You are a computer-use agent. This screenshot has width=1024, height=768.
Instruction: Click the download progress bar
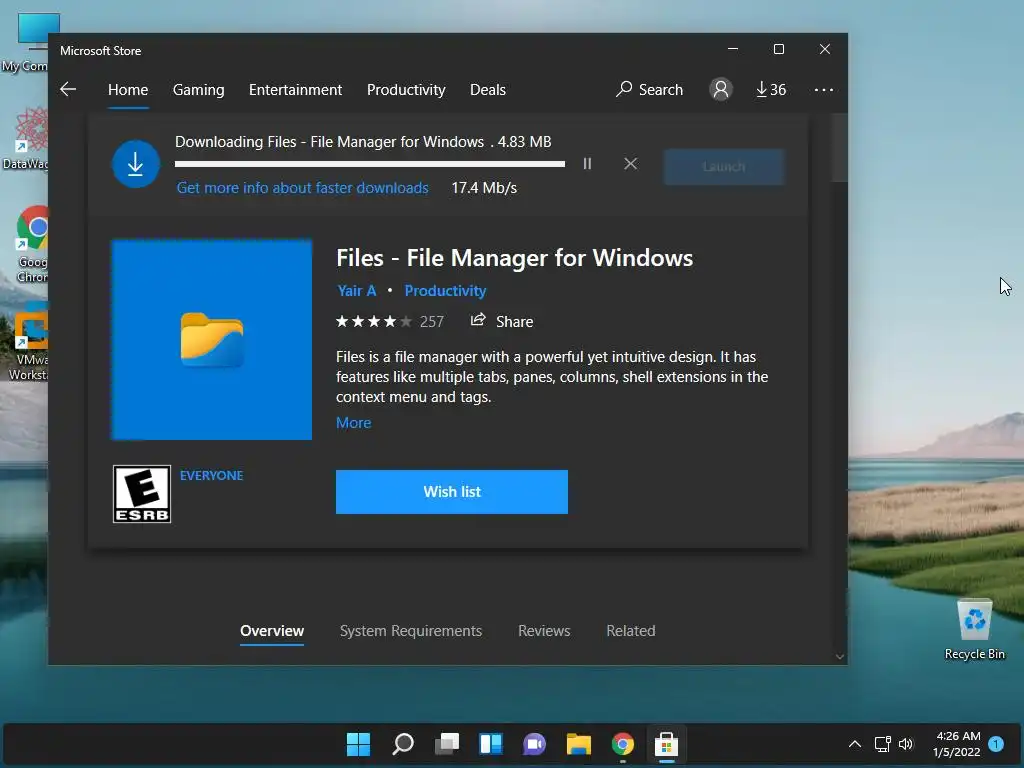(x=370, y=164)
